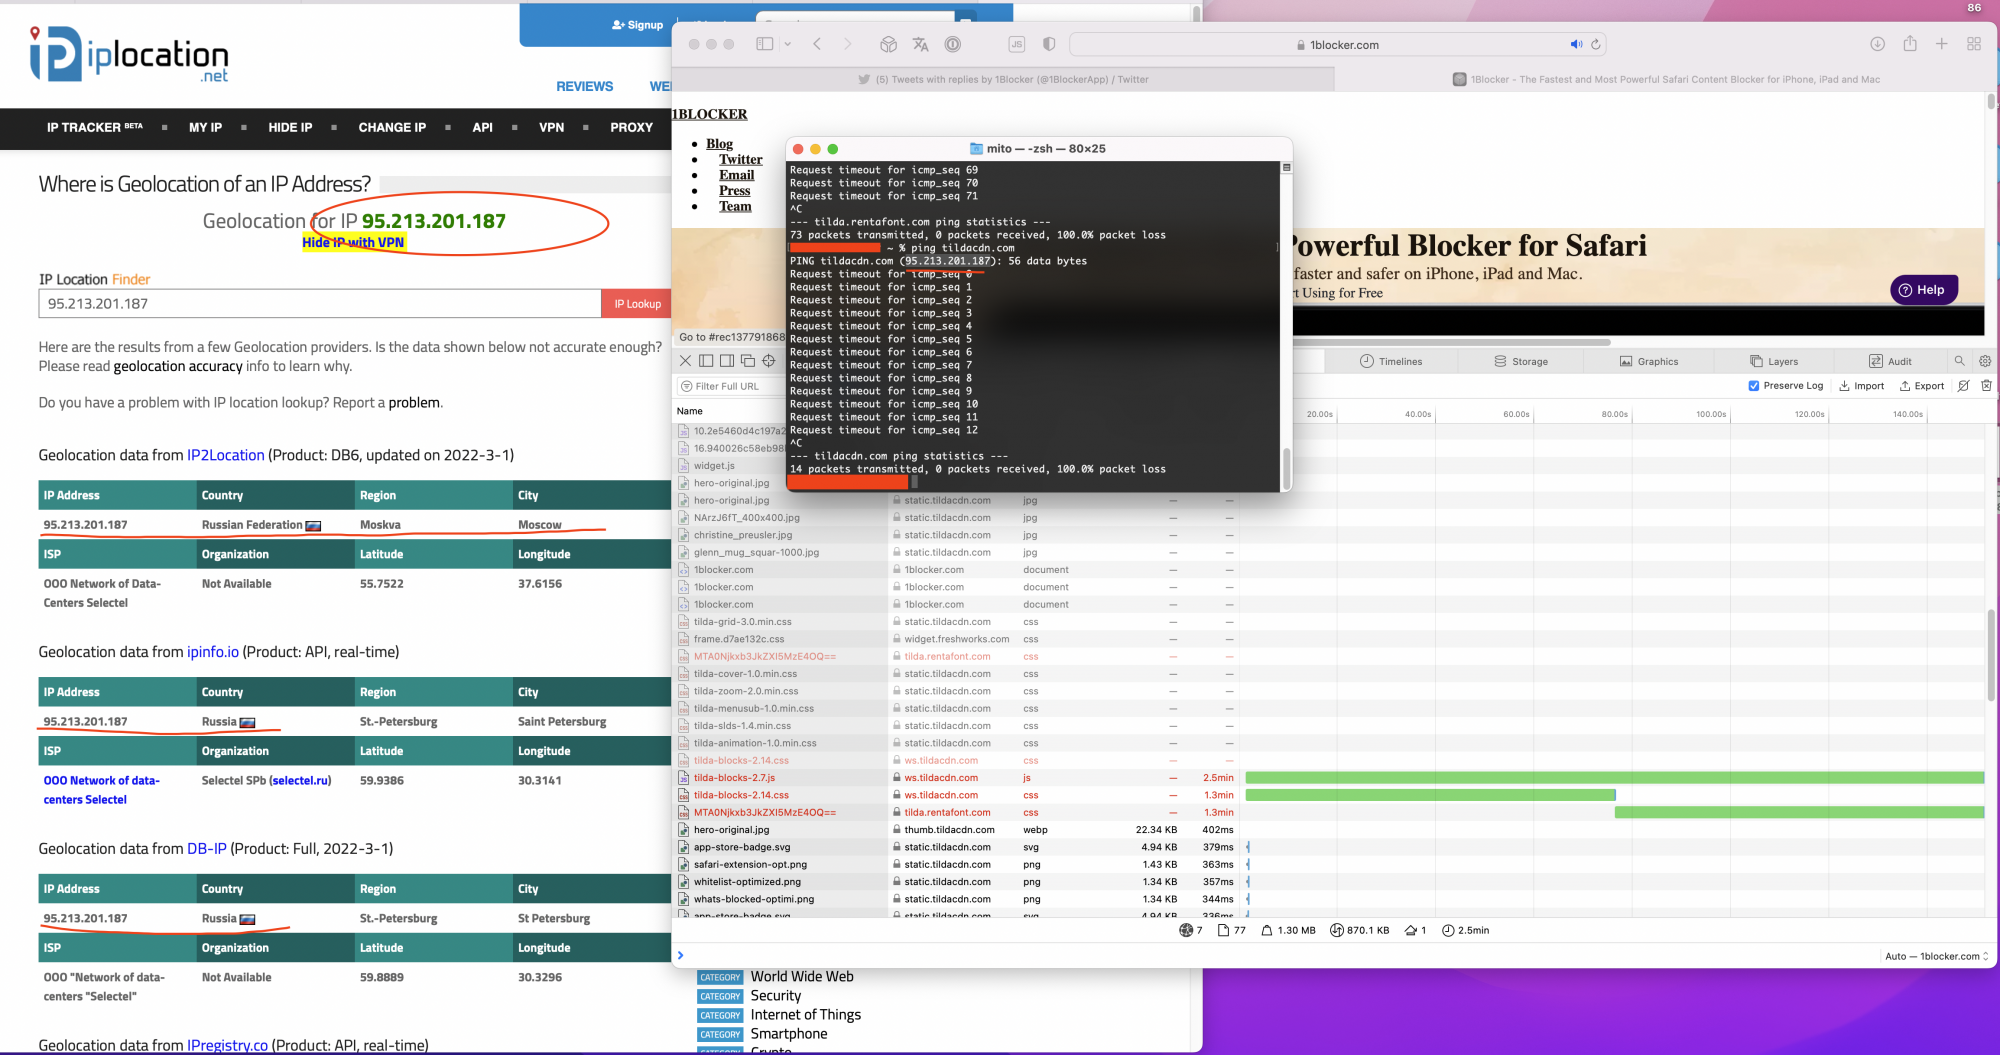Go back in Safari history
Screen dimensions: 2000x1055
click(x=817, y=44)
